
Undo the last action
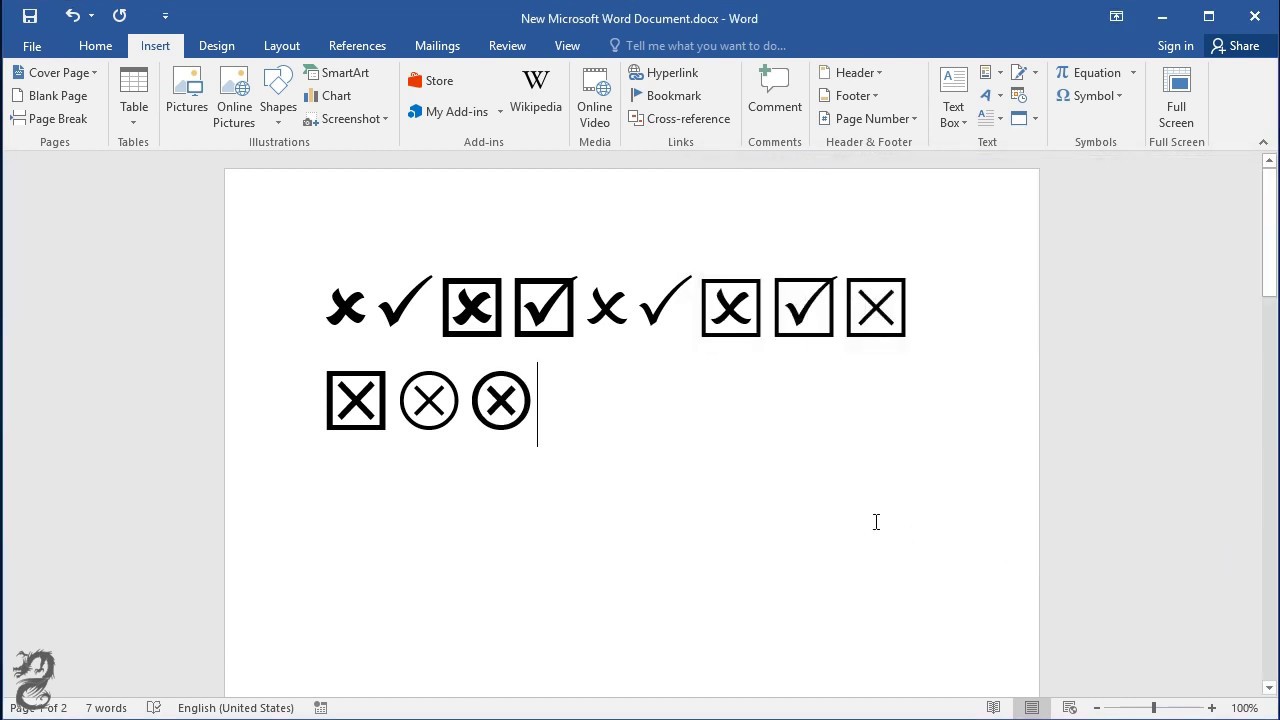coord(72,16)
